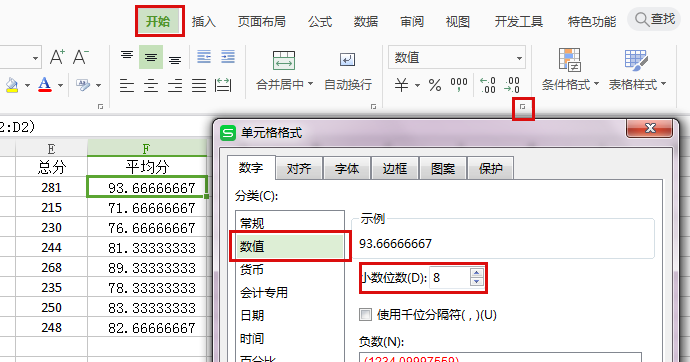Select cell containing 93.66666667
The width and height of the screenshot is (690, 362).
pyautogui.click(x=147, y=187)
